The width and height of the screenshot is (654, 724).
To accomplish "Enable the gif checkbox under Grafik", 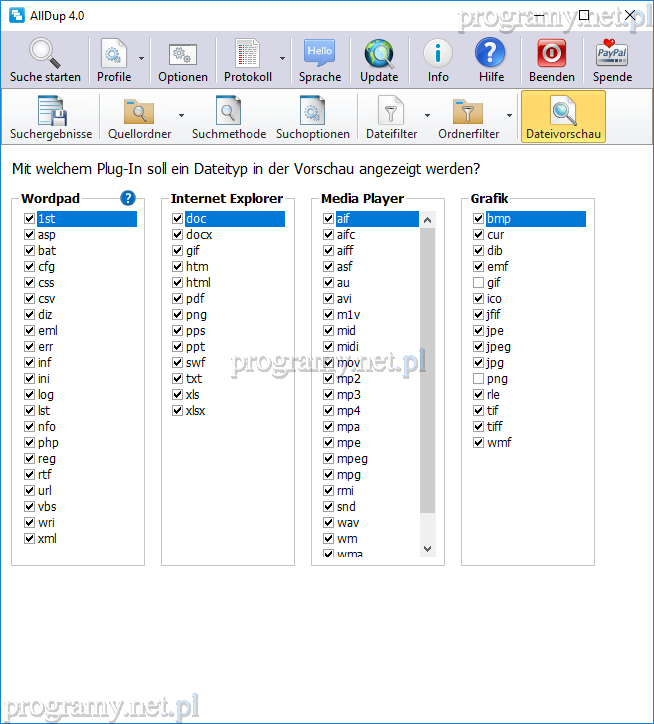I will [479, 283].
